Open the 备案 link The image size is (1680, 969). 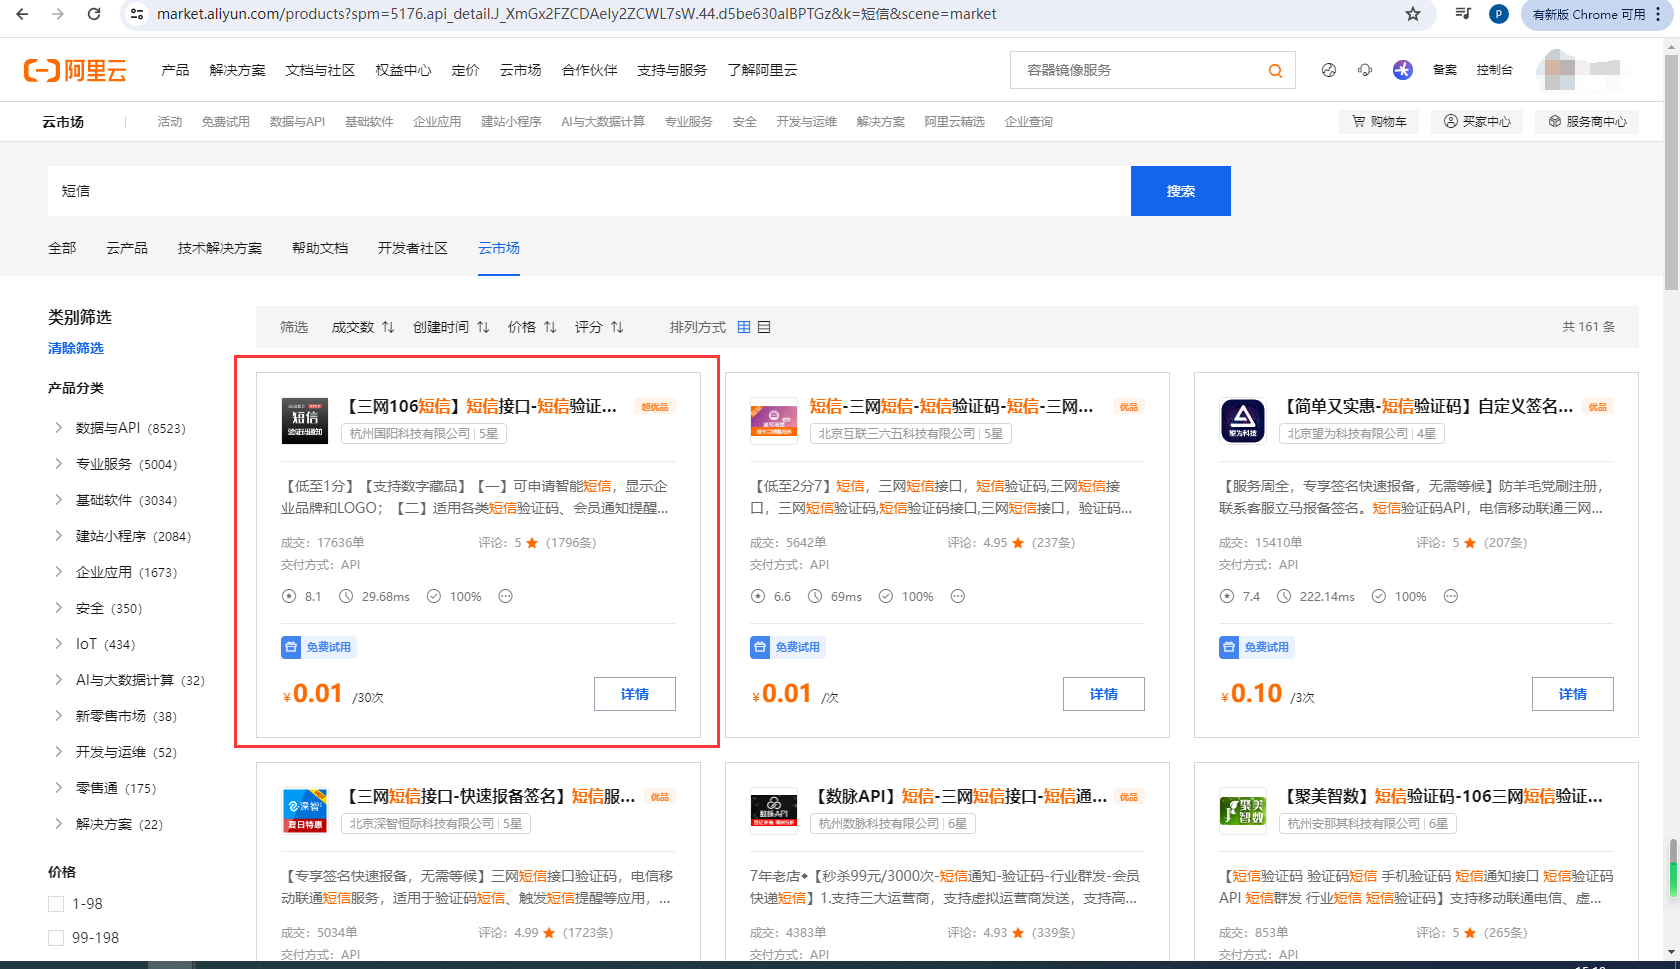pos(1445,70)
